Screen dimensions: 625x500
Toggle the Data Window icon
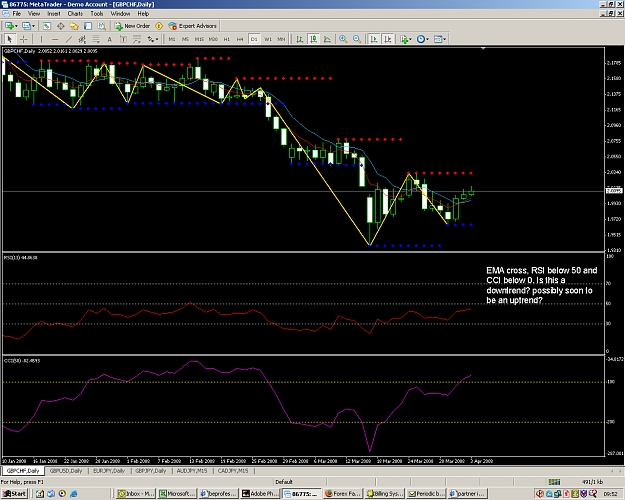(61, 26)
